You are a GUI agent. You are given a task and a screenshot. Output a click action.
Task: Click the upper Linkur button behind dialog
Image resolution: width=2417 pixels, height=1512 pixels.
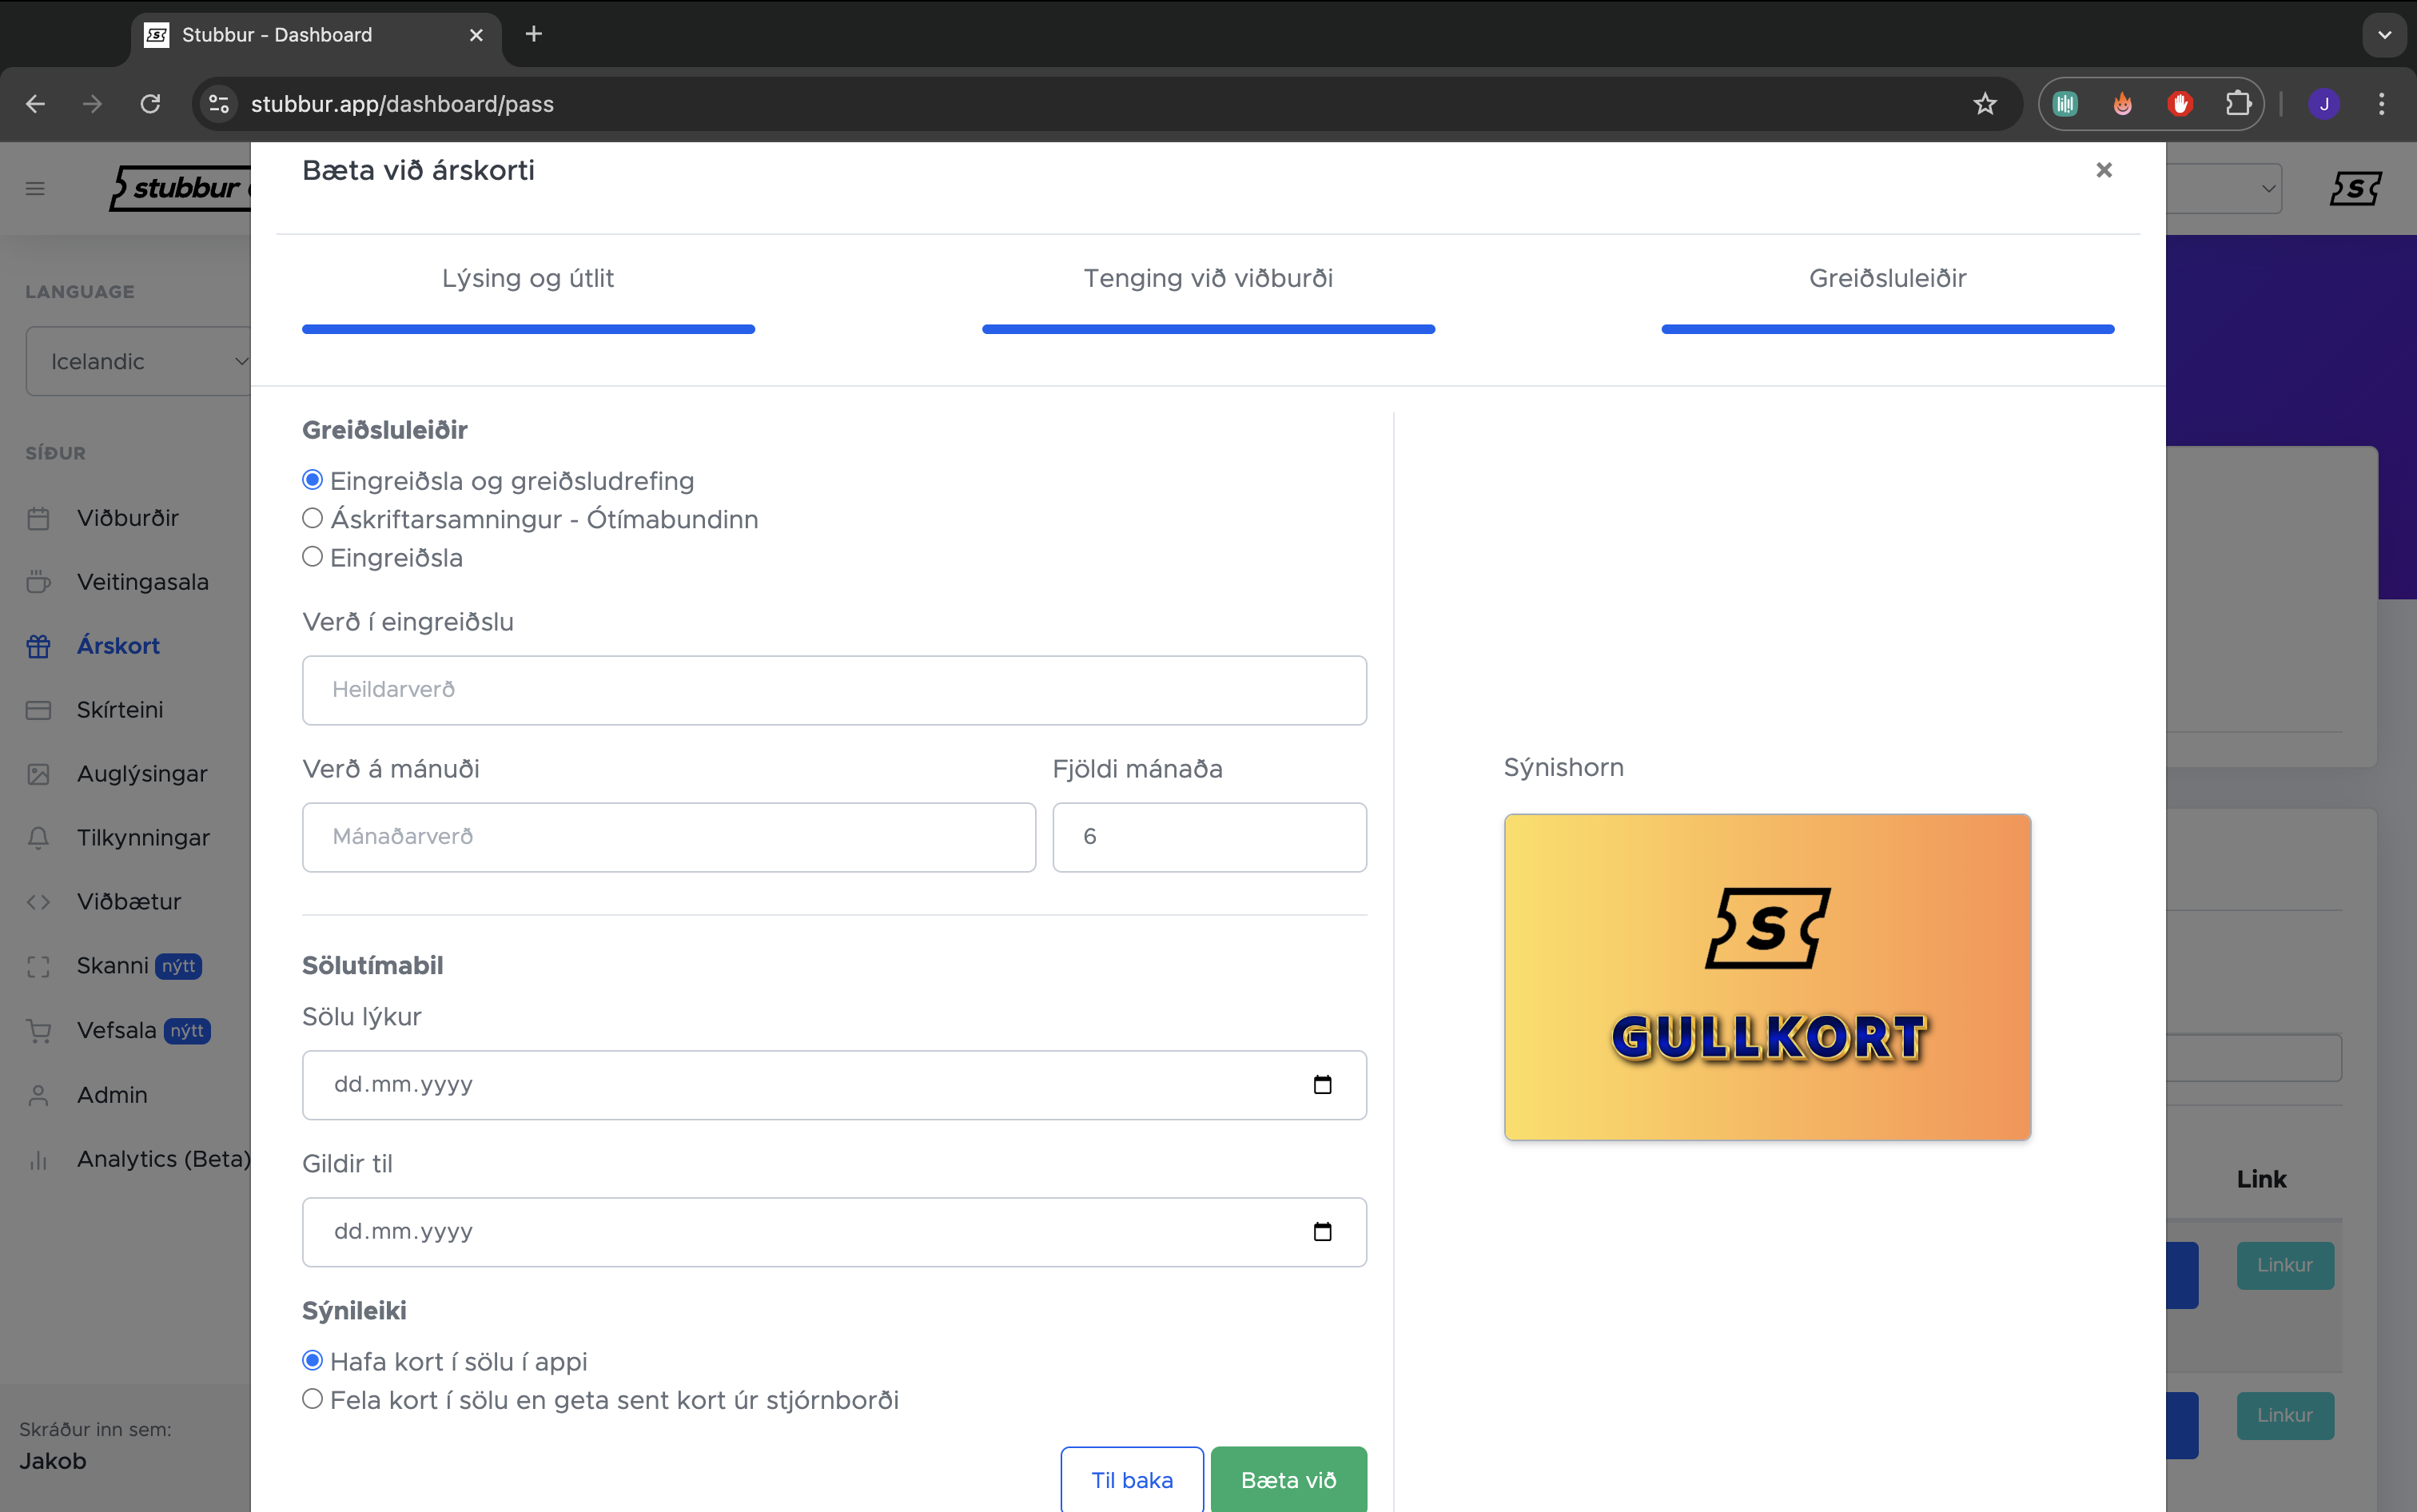(2285, 1265)
